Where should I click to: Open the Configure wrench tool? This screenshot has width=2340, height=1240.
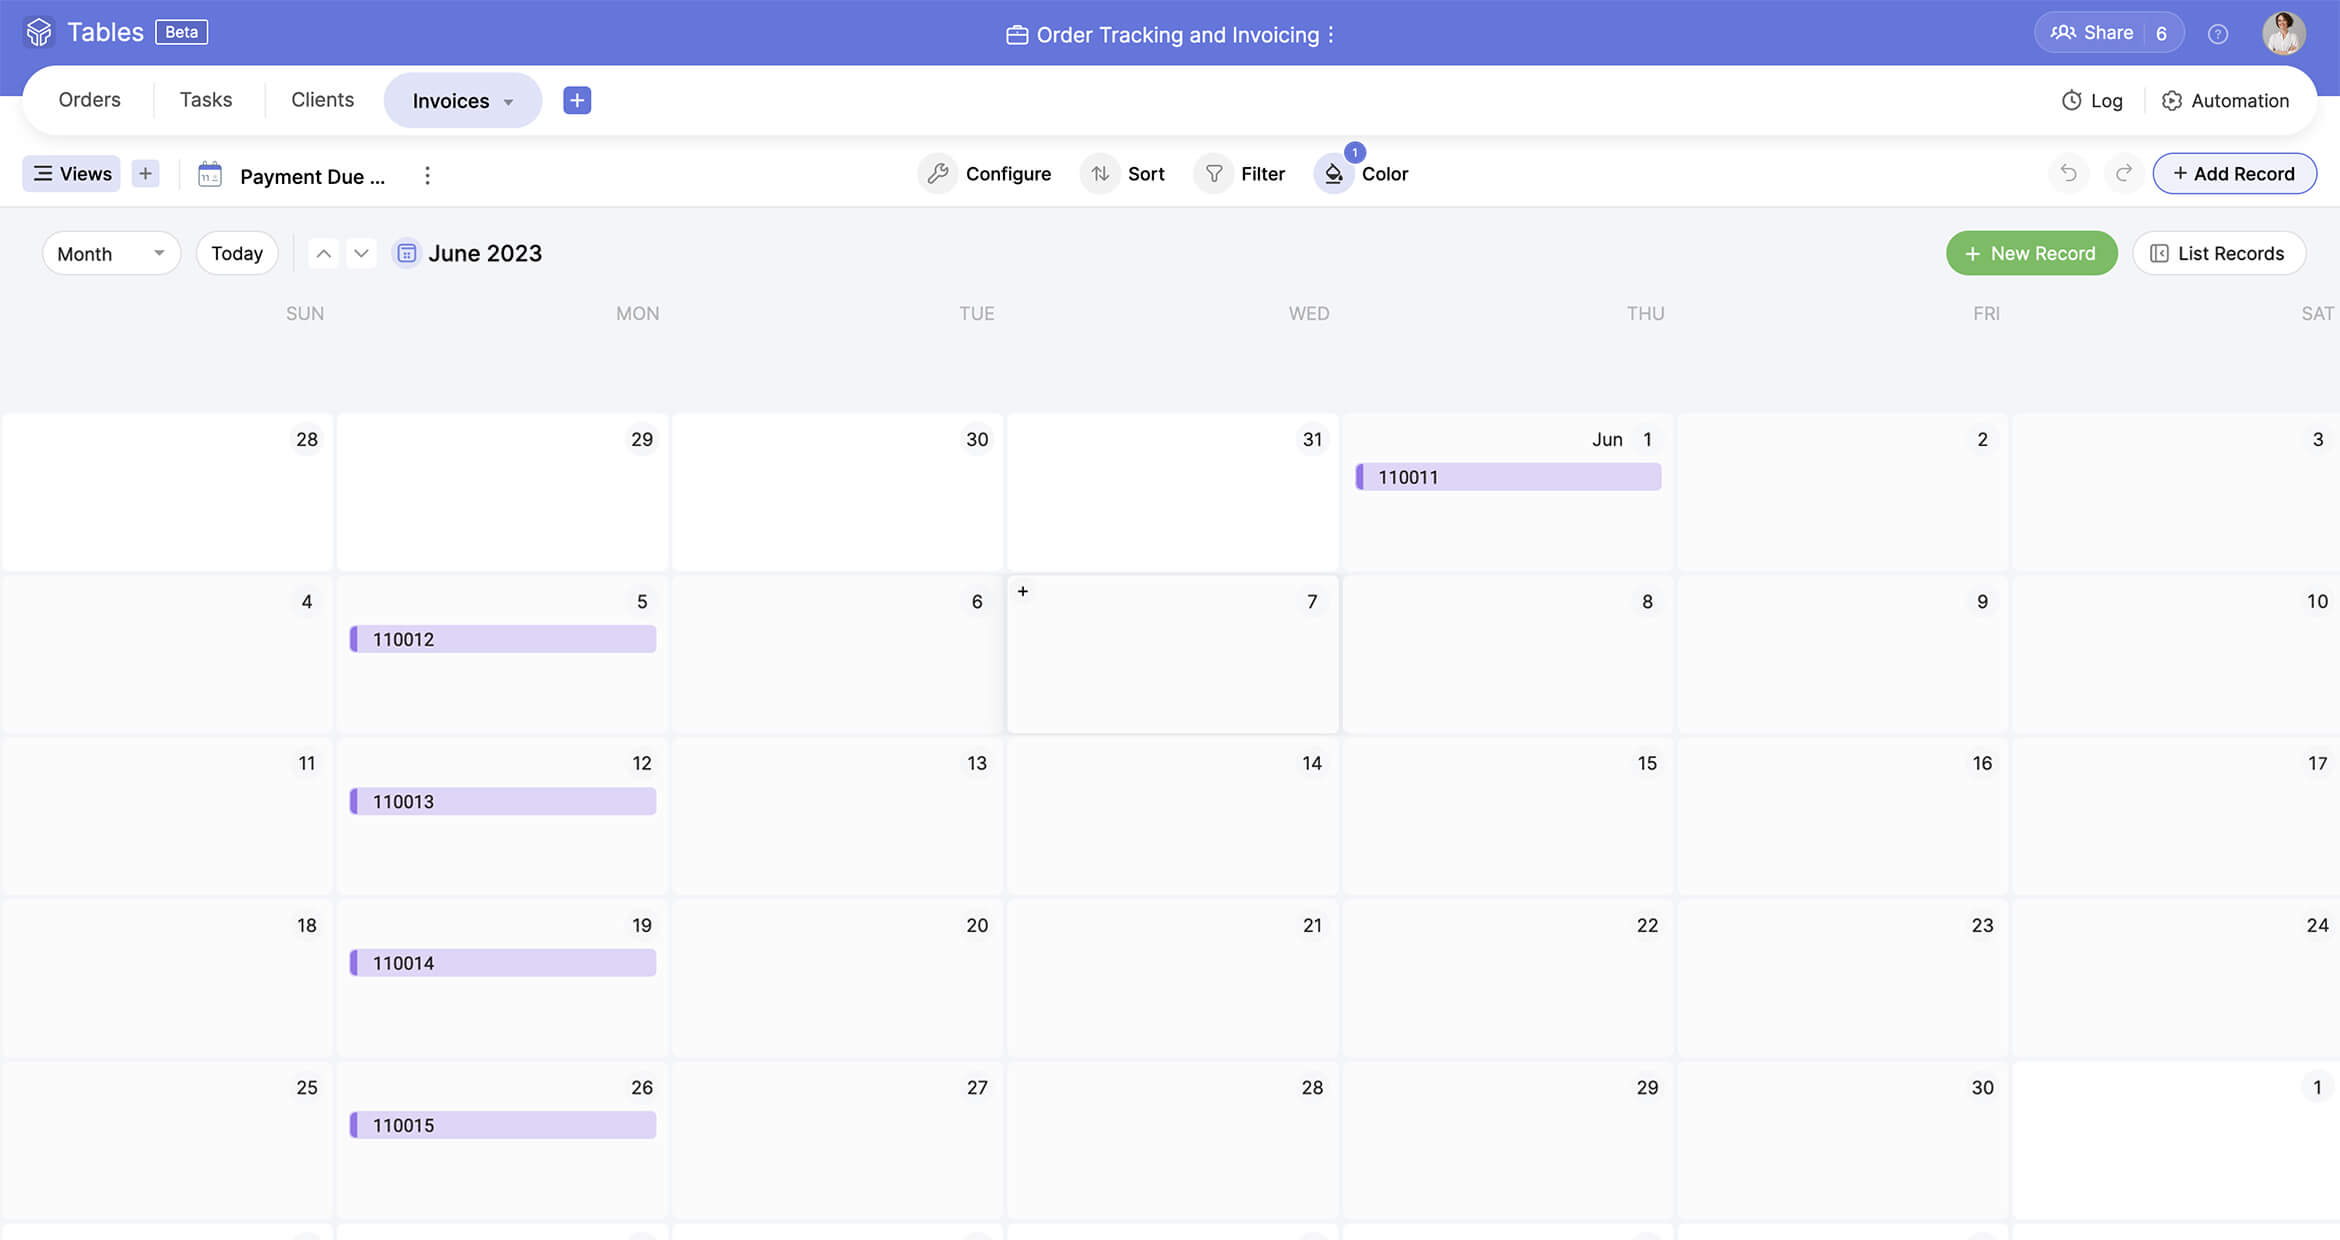(x=937, y=174)
